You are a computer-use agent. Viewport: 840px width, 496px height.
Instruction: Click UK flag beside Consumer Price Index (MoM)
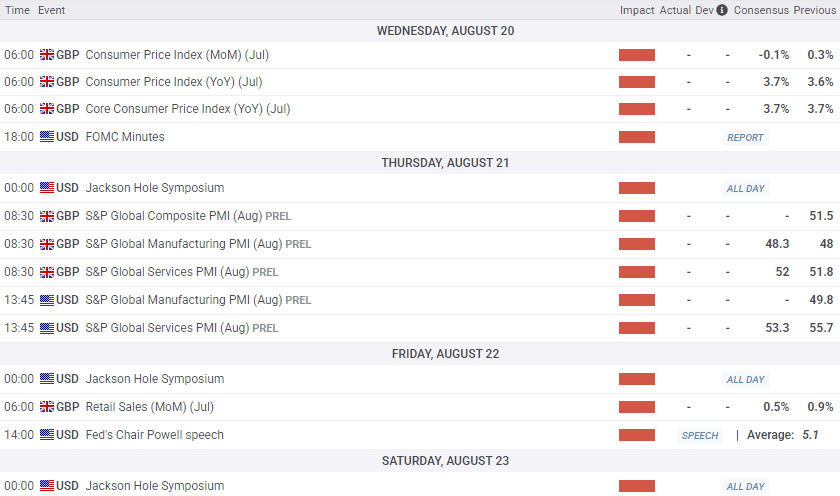(46, 55)
